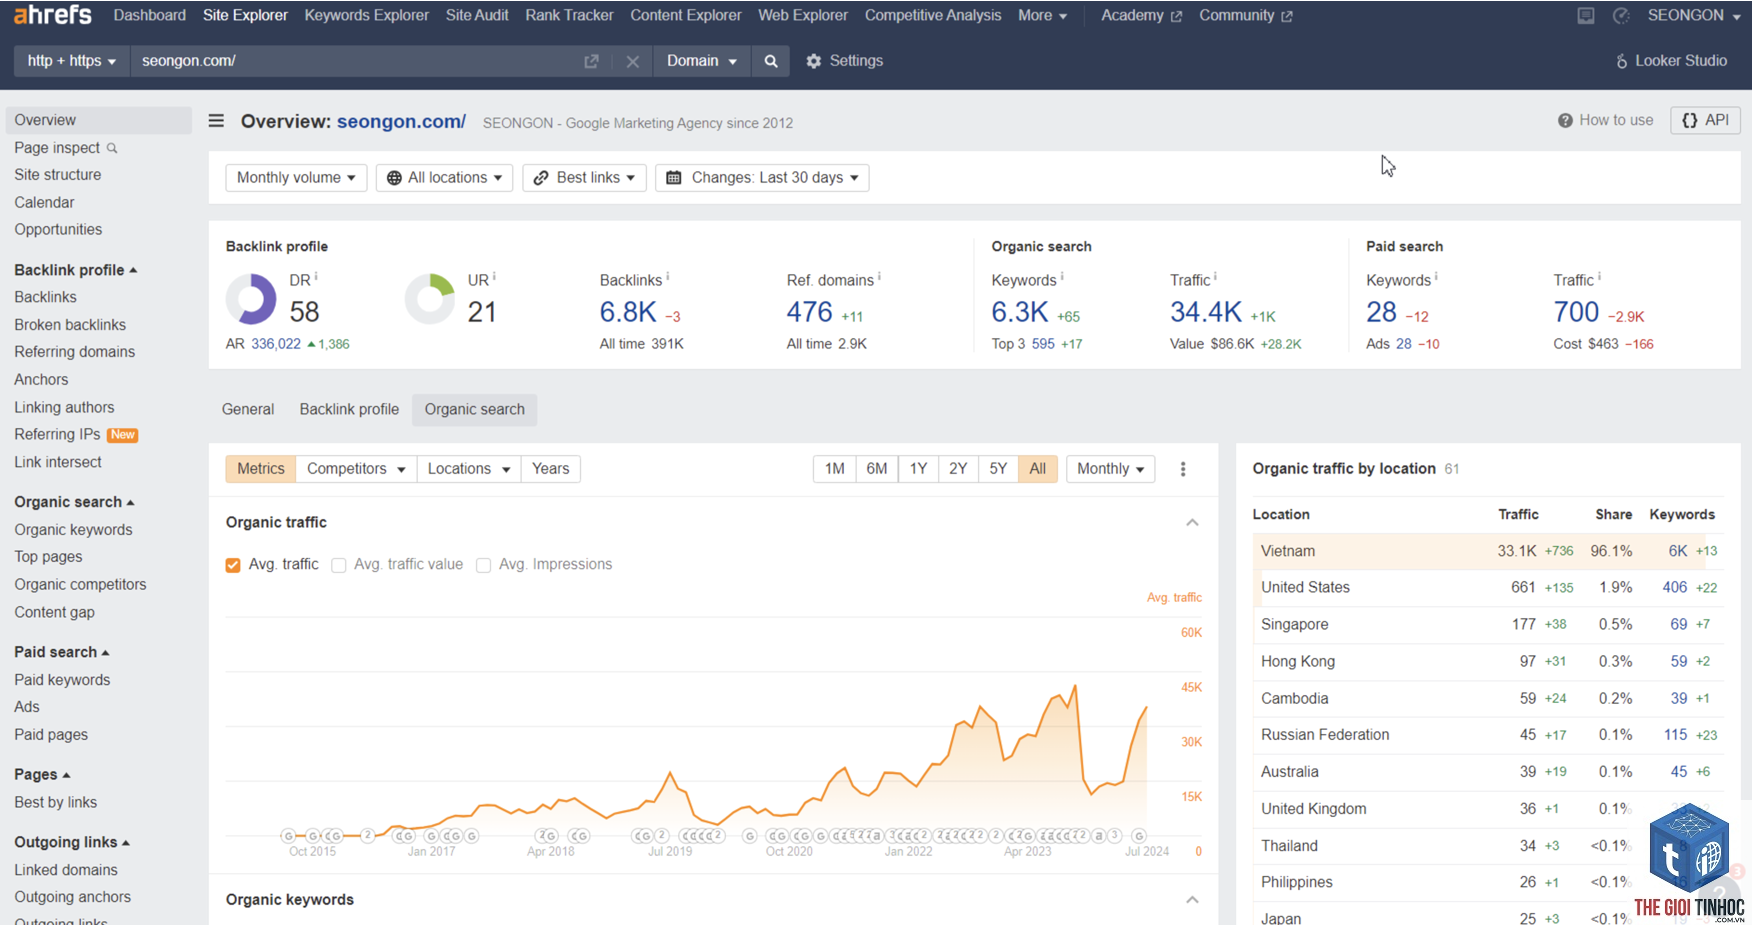1752x925 pixels.
Task: Click UR info icon
Action: pyautogui.click(x=494, y=276)
